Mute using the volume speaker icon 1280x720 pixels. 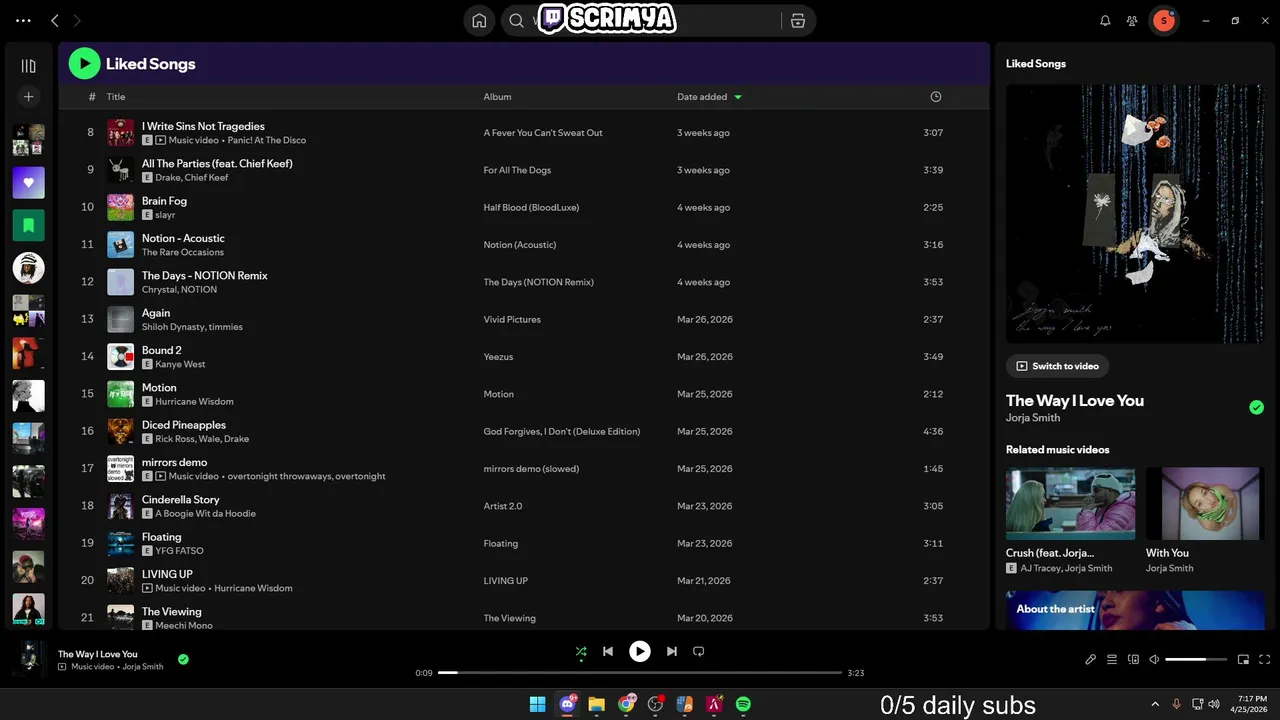pyautogui.click(x=1154, y=659)
